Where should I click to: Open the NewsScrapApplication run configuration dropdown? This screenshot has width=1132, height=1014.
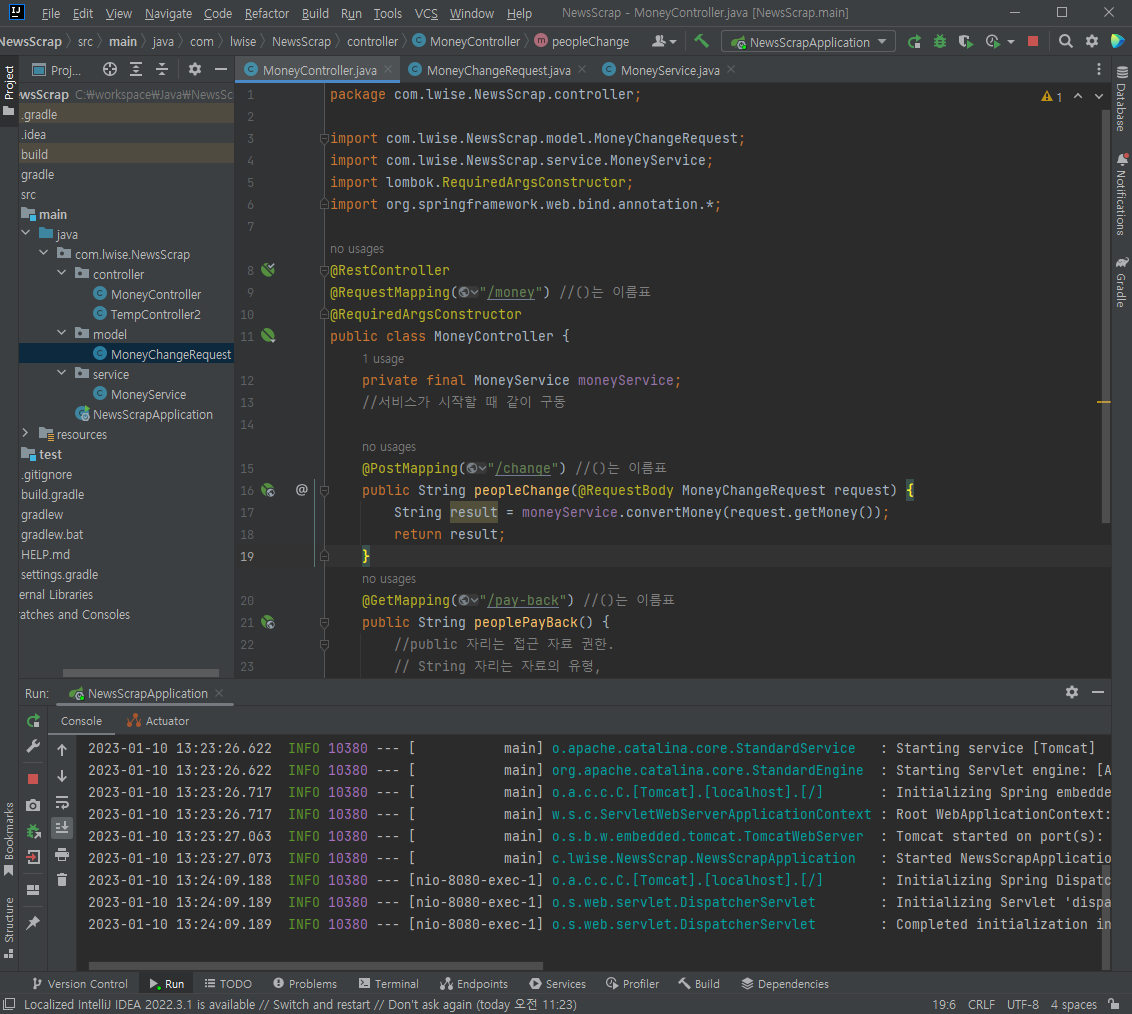tap(809, 42)
